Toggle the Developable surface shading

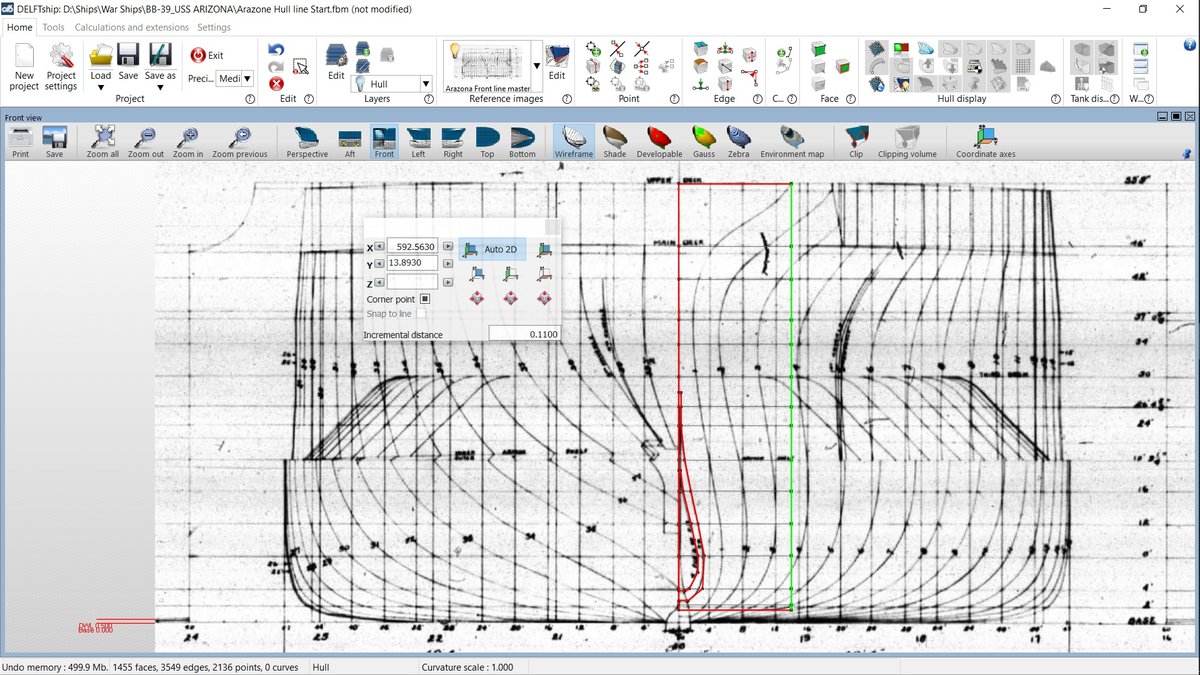658,141
